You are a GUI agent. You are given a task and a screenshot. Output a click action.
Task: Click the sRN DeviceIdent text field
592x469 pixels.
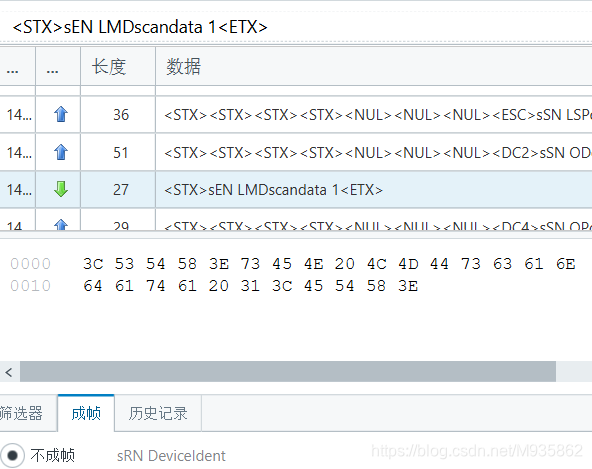pos(171,456)
